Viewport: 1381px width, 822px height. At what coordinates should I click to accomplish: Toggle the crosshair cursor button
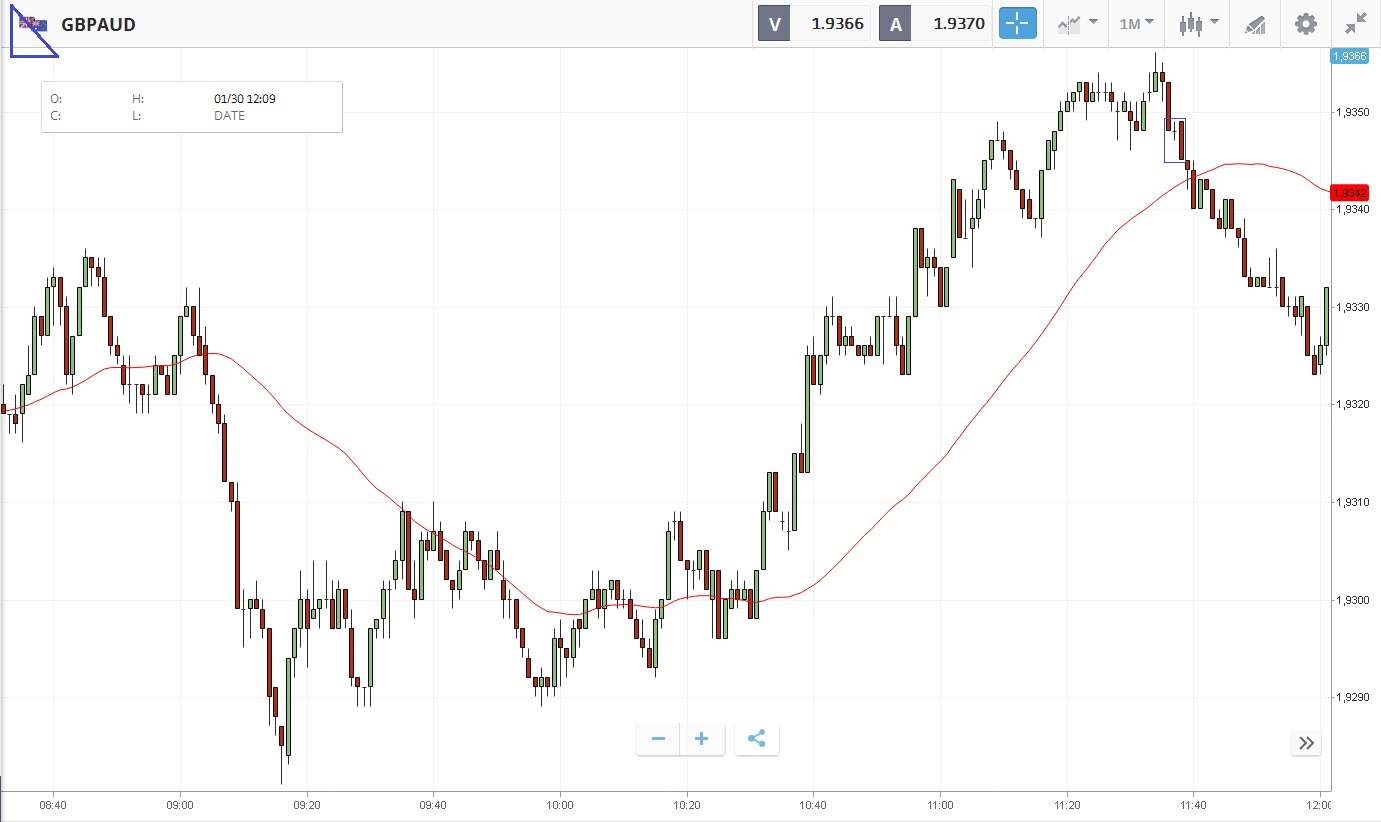(1018, 24)
